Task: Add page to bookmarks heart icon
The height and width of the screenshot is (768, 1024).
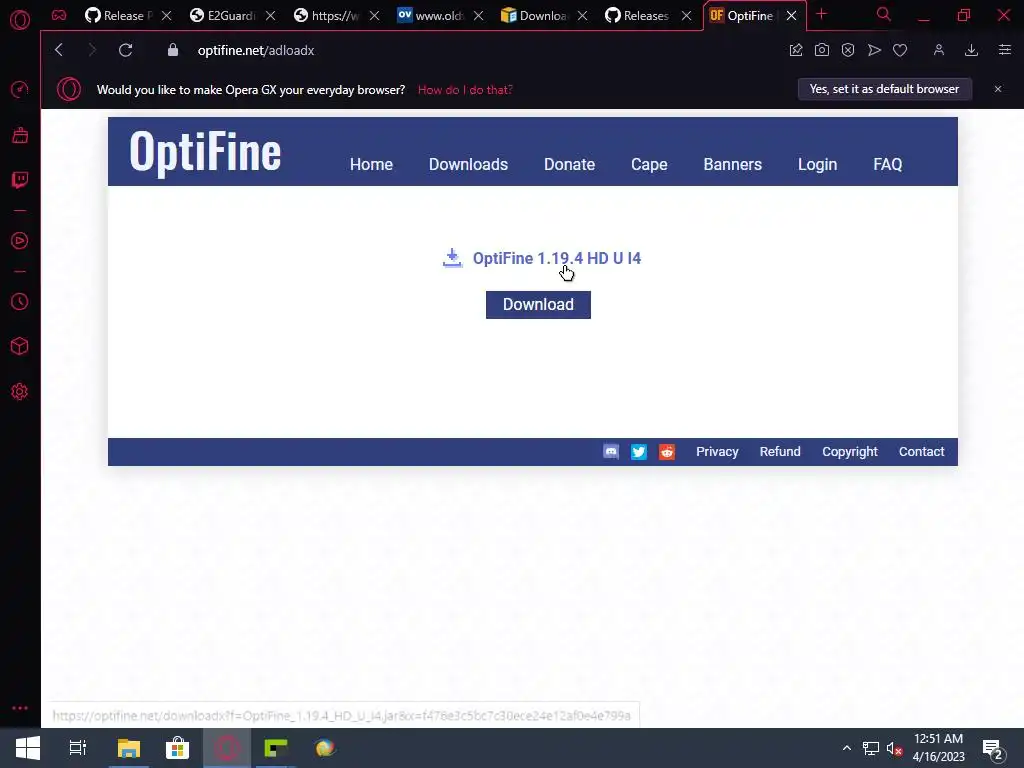Action: click(x=900, y=50)
